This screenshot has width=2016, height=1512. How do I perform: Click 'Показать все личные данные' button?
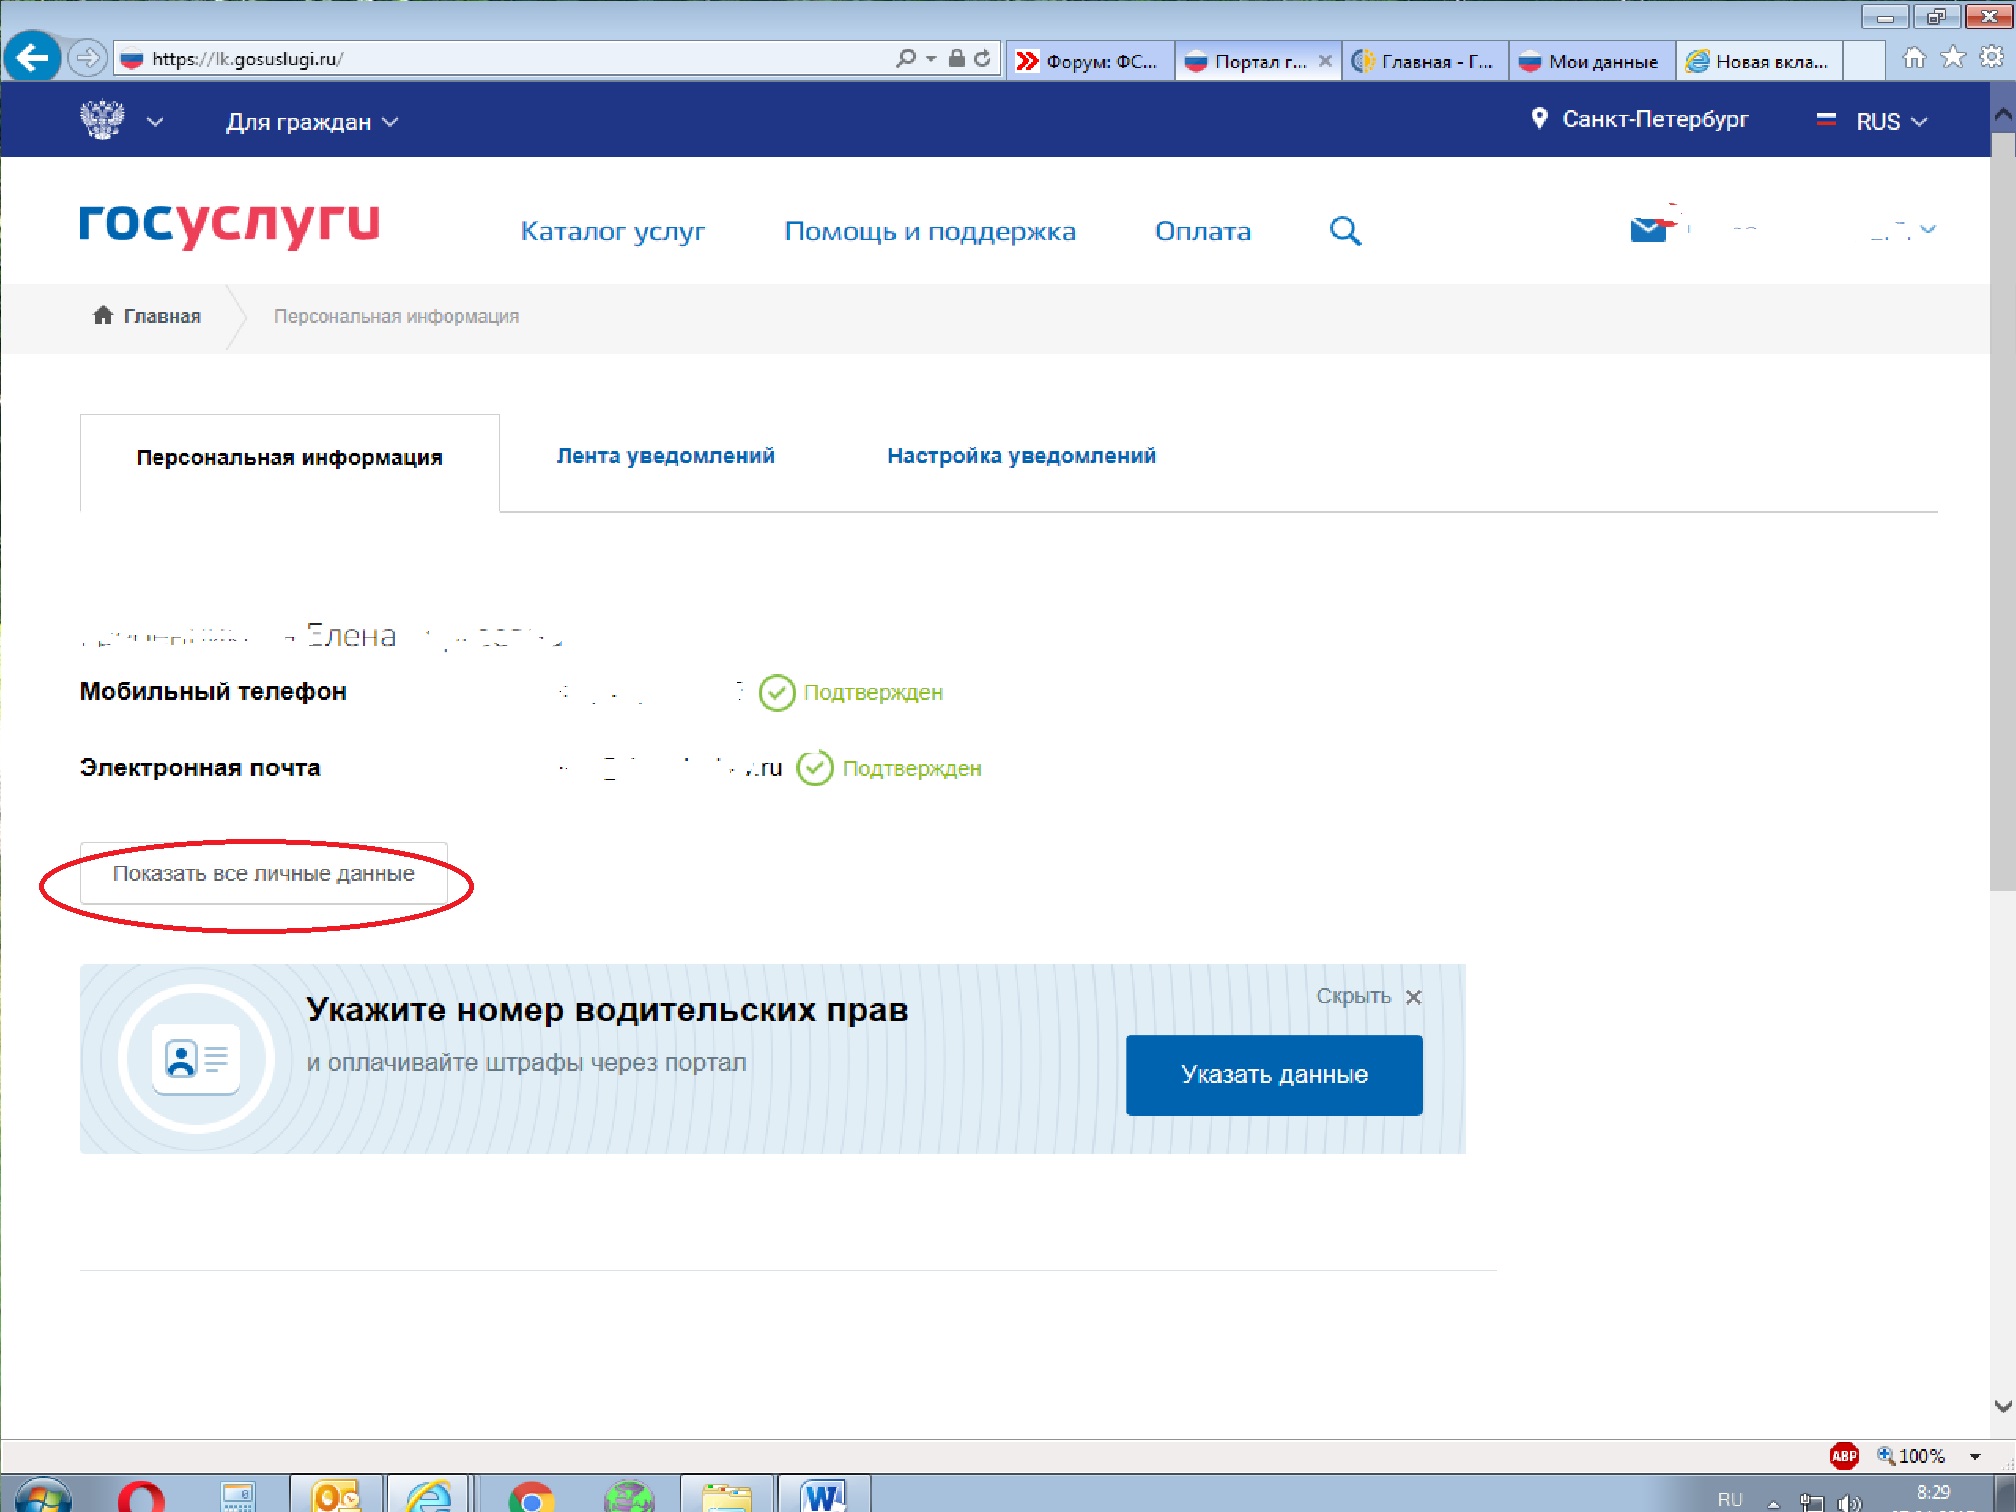pos(264,873)
